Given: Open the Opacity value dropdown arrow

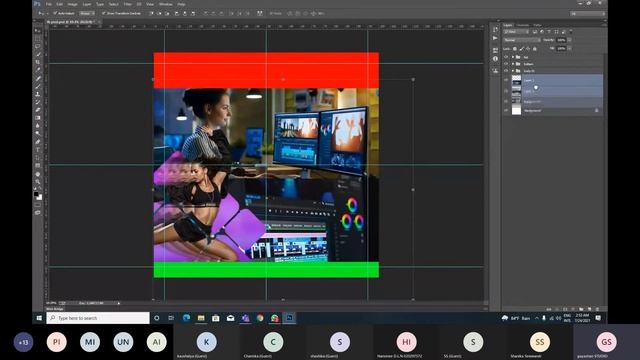Looking at the screenshot, I should [x=569, y=40].
